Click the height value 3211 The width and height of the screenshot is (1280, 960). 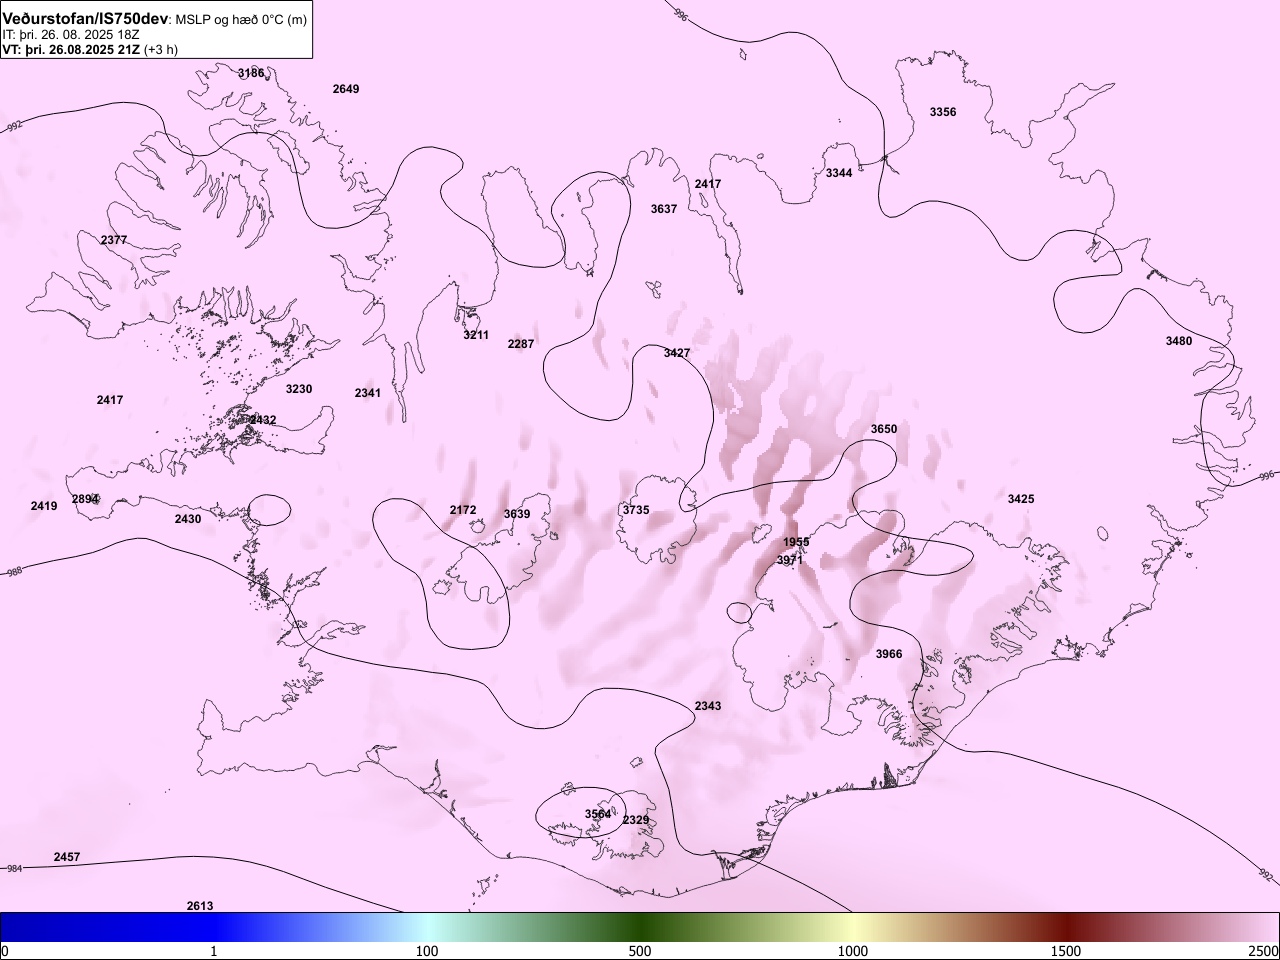point(476,335)
